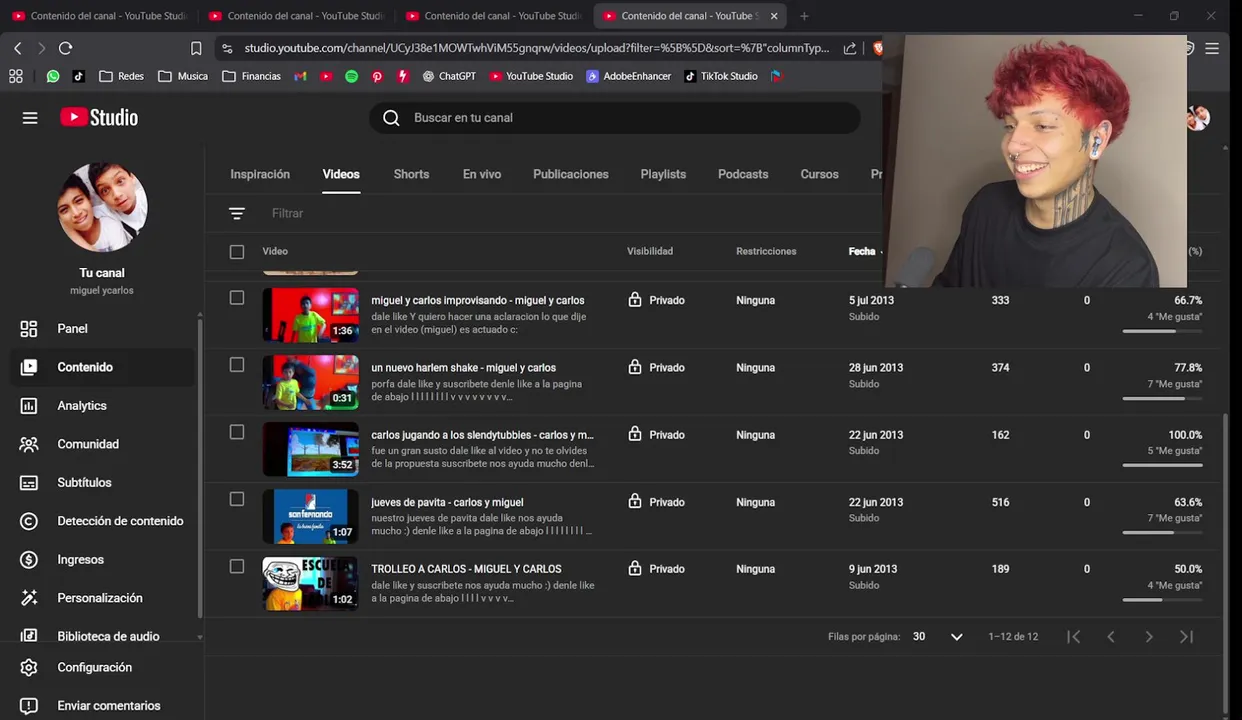1242x720 pixels.
Task: Open rows per page dropdown
Action: [938, 637]
